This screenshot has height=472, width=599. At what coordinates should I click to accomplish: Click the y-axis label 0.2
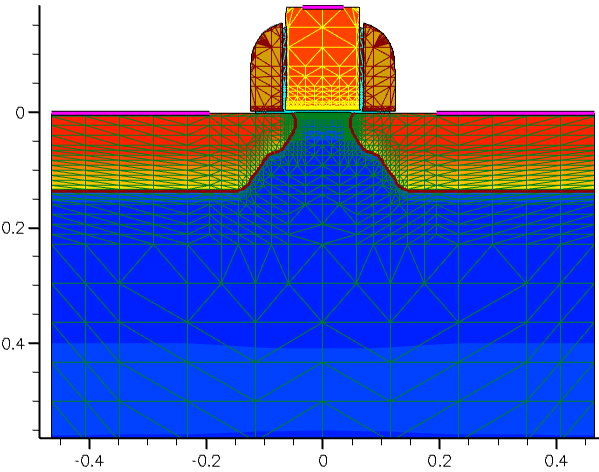click(15, 228)
